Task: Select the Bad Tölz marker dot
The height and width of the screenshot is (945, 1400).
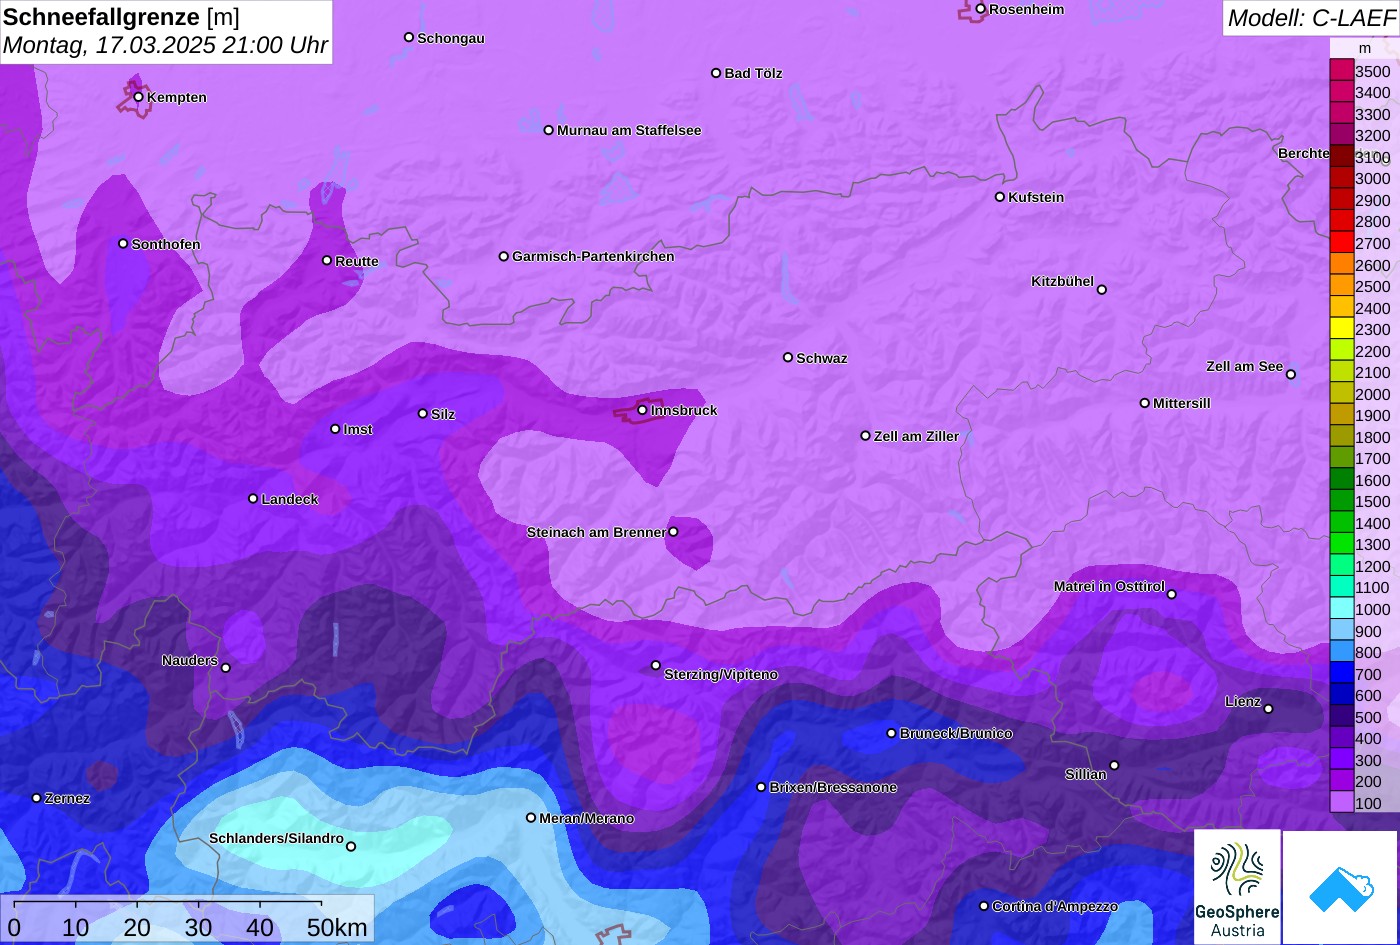Action: point(716,73)
